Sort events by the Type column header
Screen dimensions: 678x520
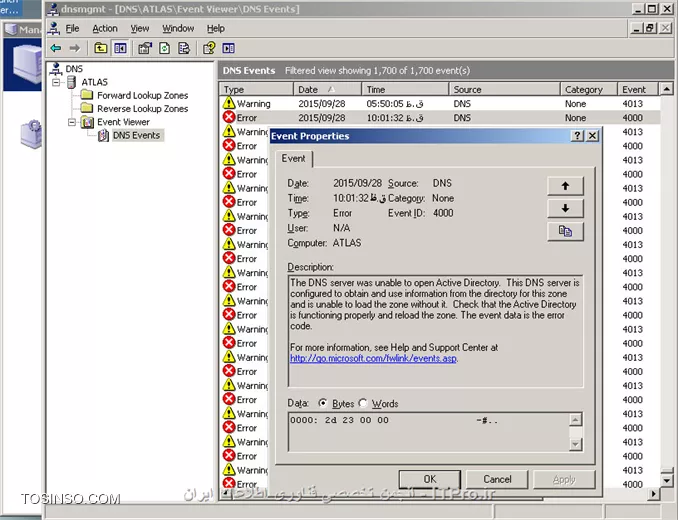click(256, 89)
